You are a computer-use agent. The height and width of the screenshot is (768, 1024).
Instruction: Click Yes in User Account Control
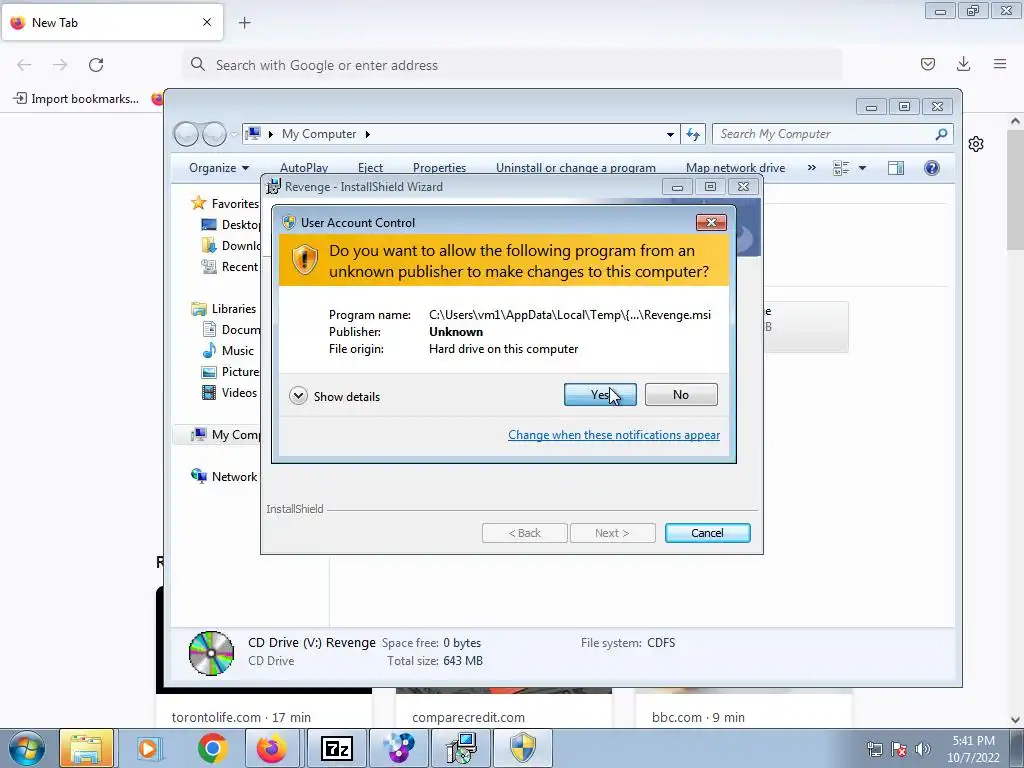(x=600, y=394)
